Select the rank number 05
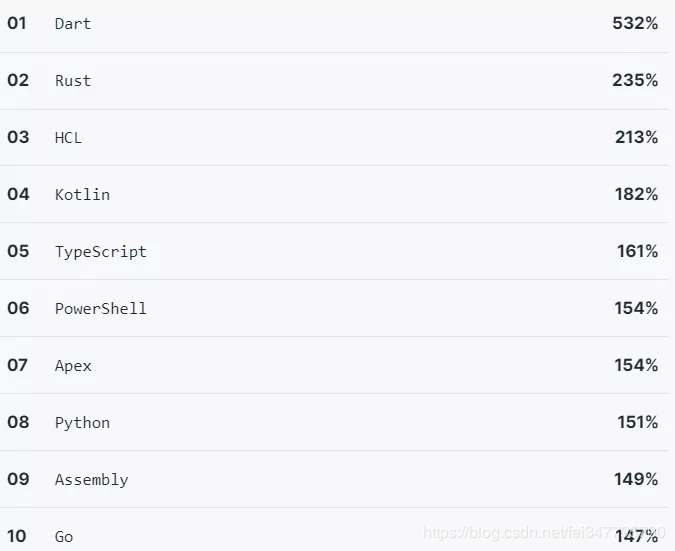This screenshot has width=675, height=551. (18, 251)
